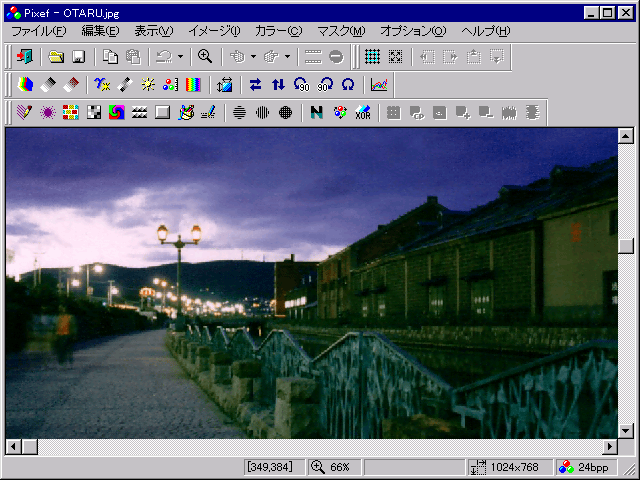This screenshot has width=640, height=480.
Task: Click the horizontal scrollbar thumb
Action: coord(29,447)
